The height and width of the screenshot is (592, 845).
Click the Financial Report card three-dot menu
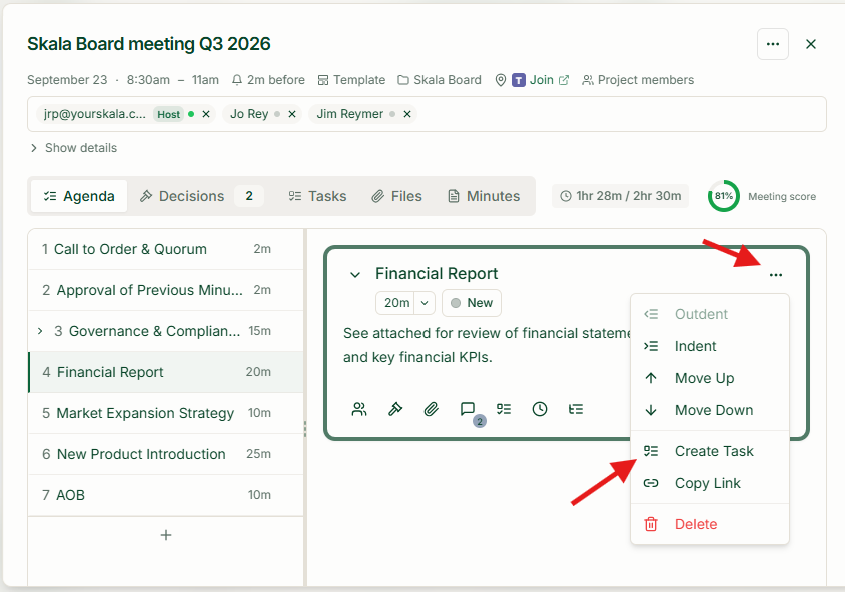pyautogui.click(x=775, y=275)
